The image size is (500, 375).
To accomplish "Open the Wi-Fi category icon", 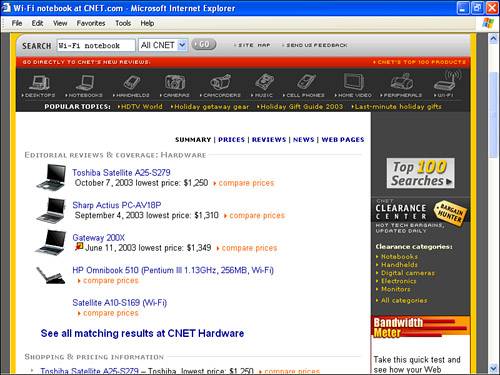I will (447, 81).
